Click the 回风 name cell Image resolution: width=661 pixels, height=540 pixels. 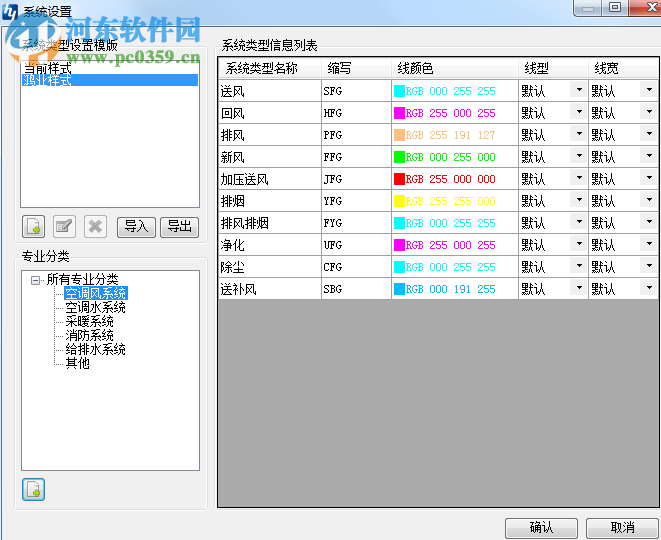point(270,113)
